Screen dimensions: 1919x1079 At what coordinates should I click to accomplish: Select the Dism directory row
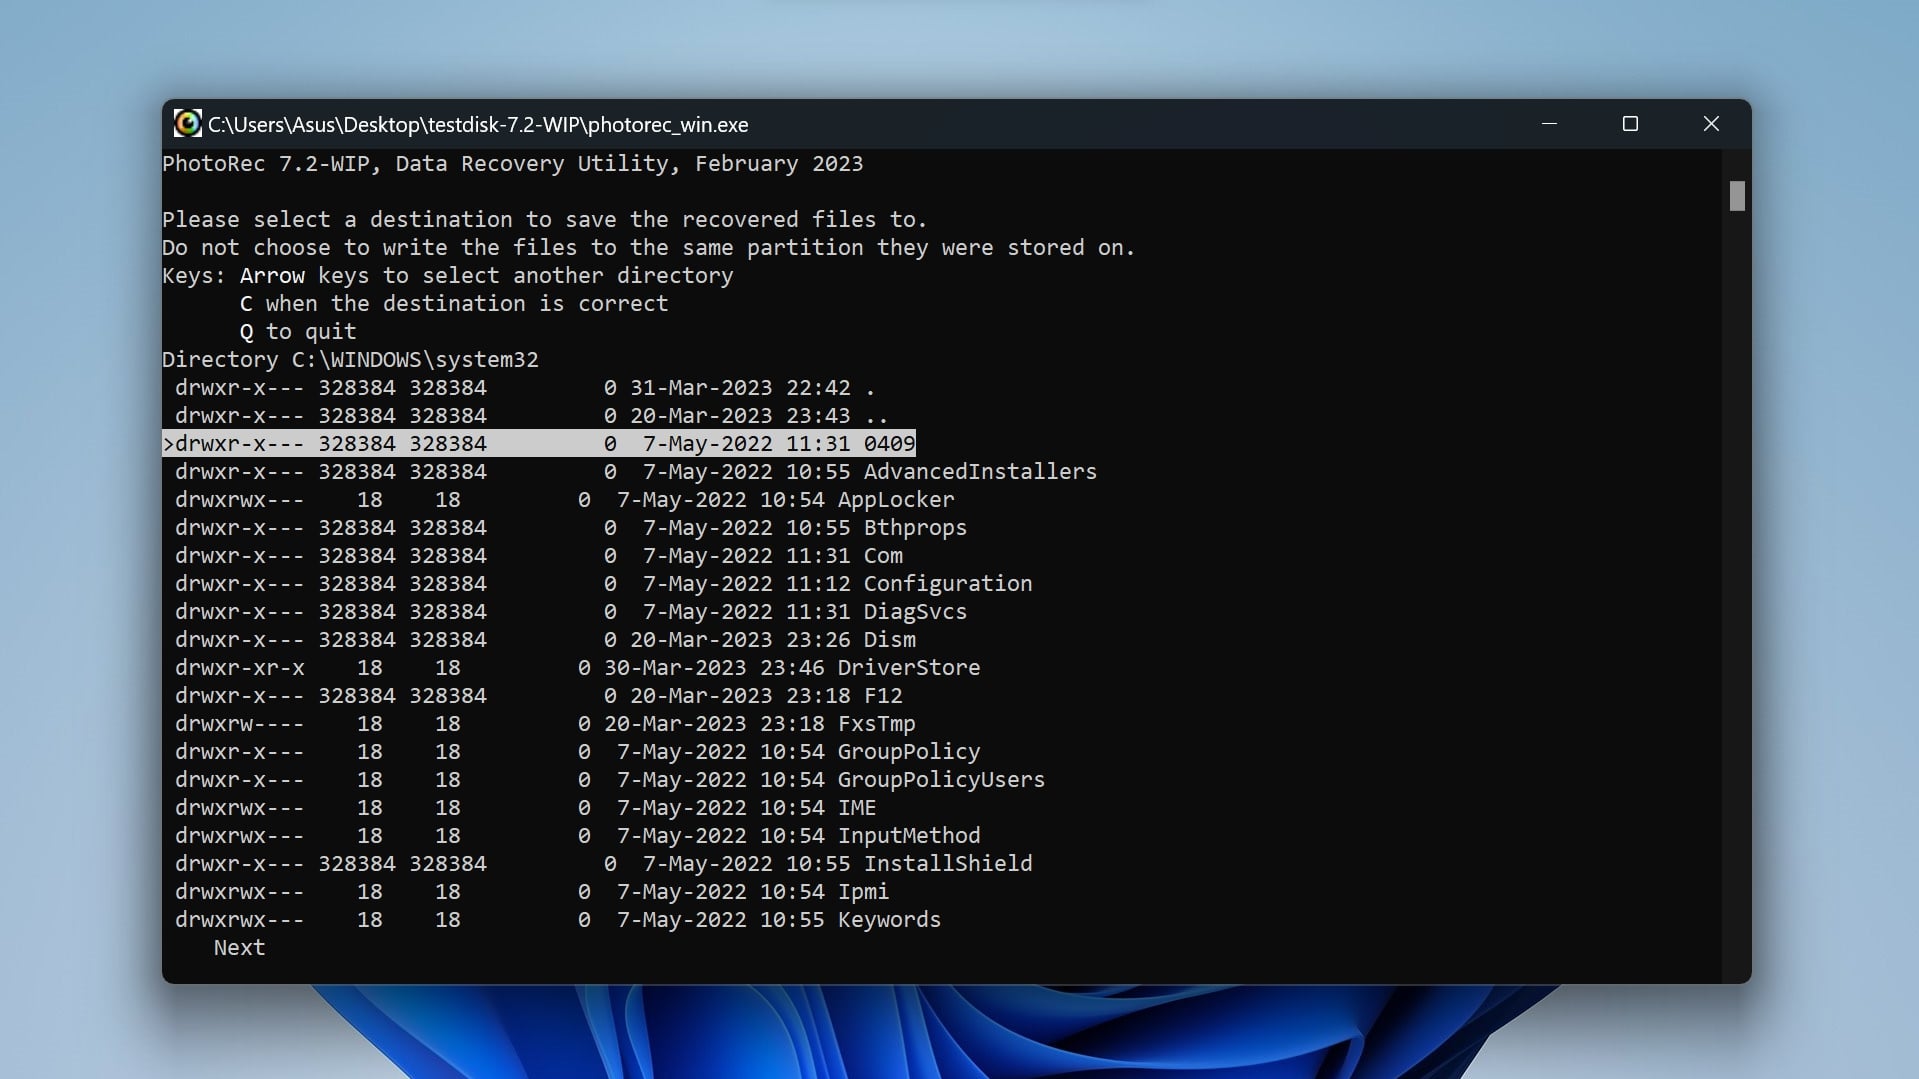tap(545, 640)
